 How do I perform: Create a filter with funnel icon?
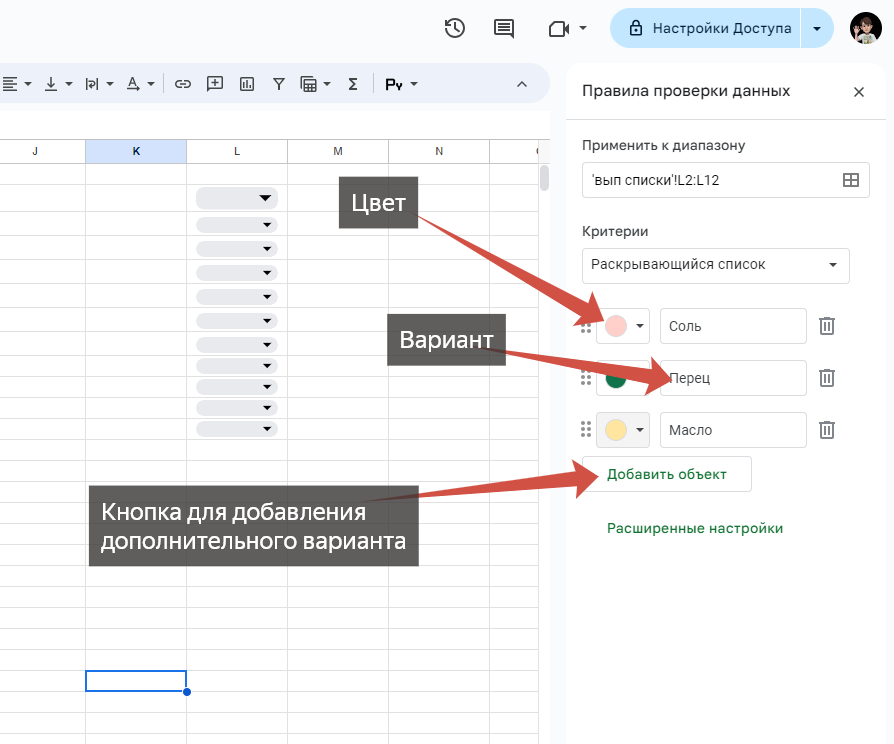(x=279, y=84)
